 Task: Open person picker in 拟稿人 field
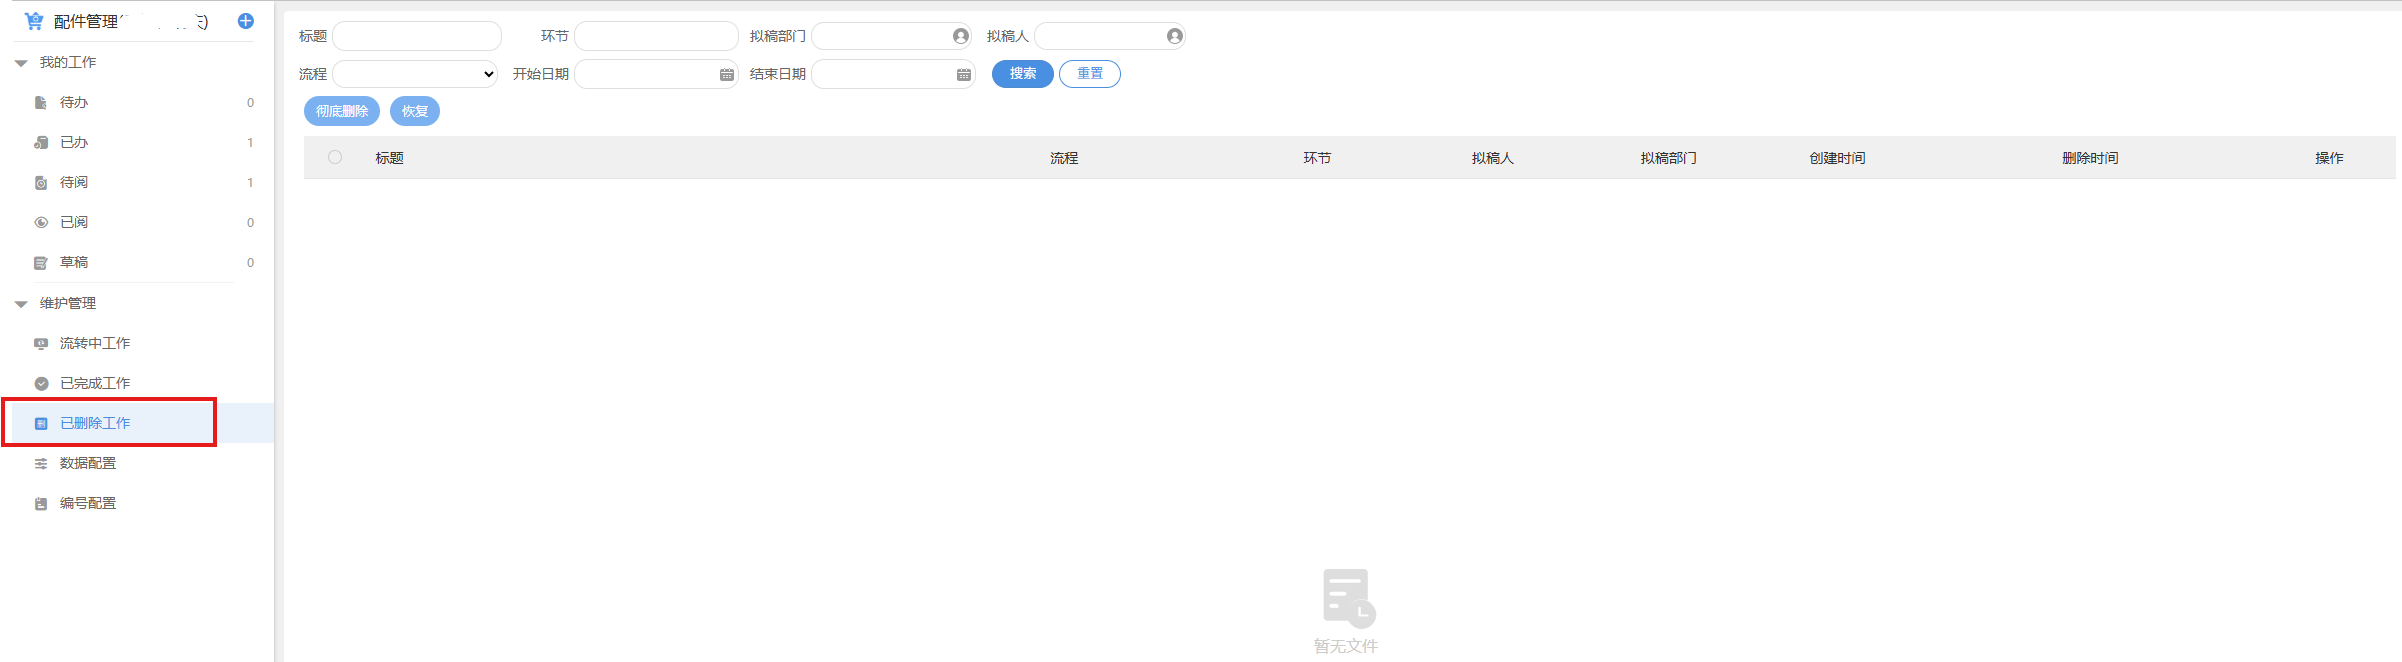click(x=1175, y=36)
